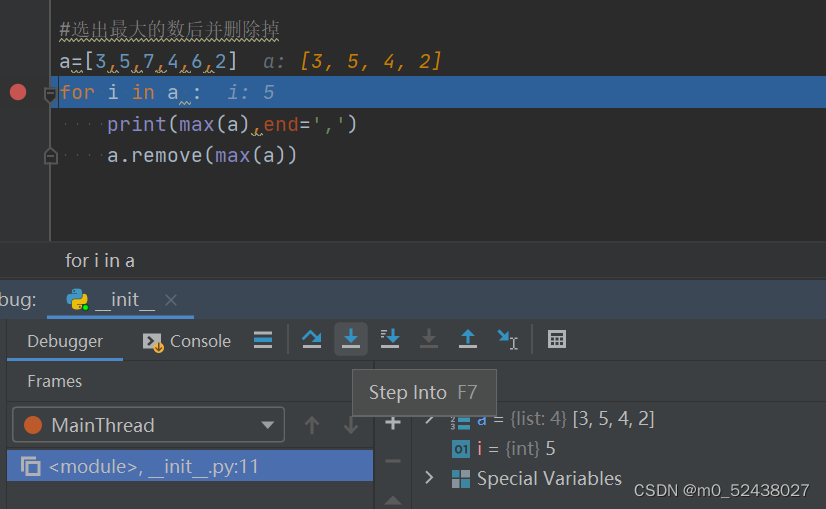Click the 'for i in a' breadcrumb

point(100,260)
